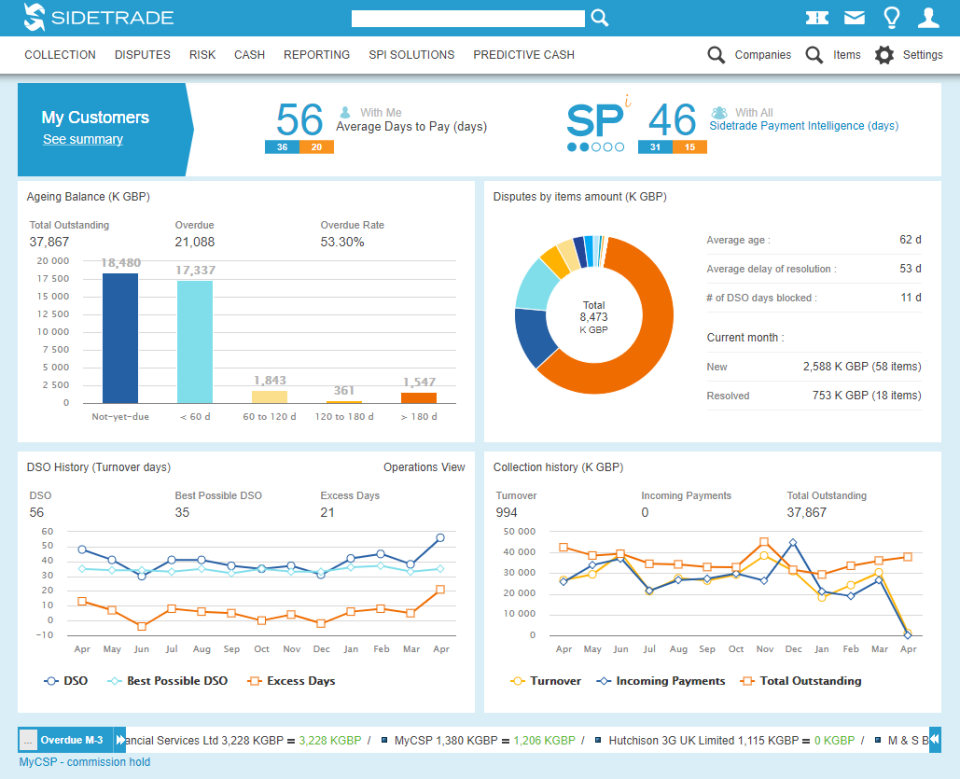Image resolution: width=960 pixels, height=779 pixels.
Task: Open the Settings gear
Action: click(907, 55)
